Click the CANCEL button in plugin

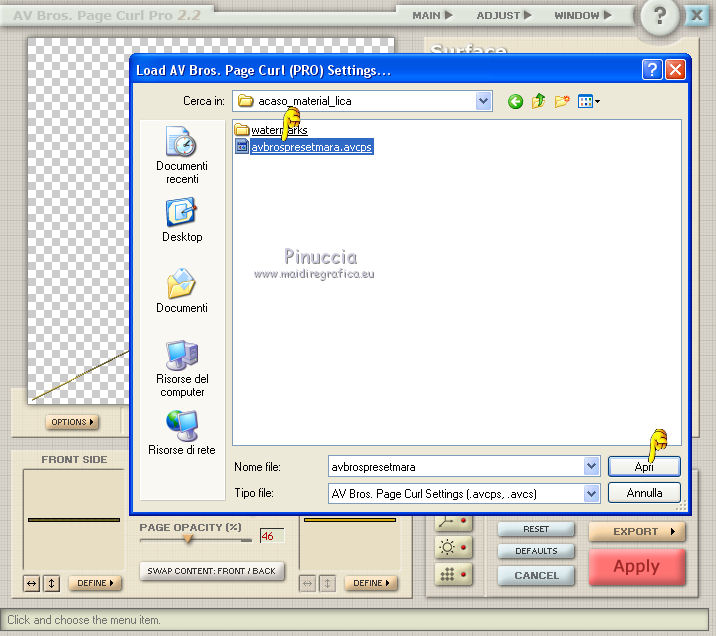tap(536, 575)
